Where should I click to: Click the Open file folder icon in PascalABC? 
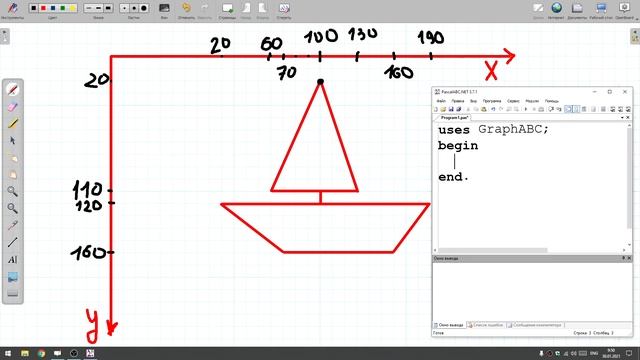[443, 109]
